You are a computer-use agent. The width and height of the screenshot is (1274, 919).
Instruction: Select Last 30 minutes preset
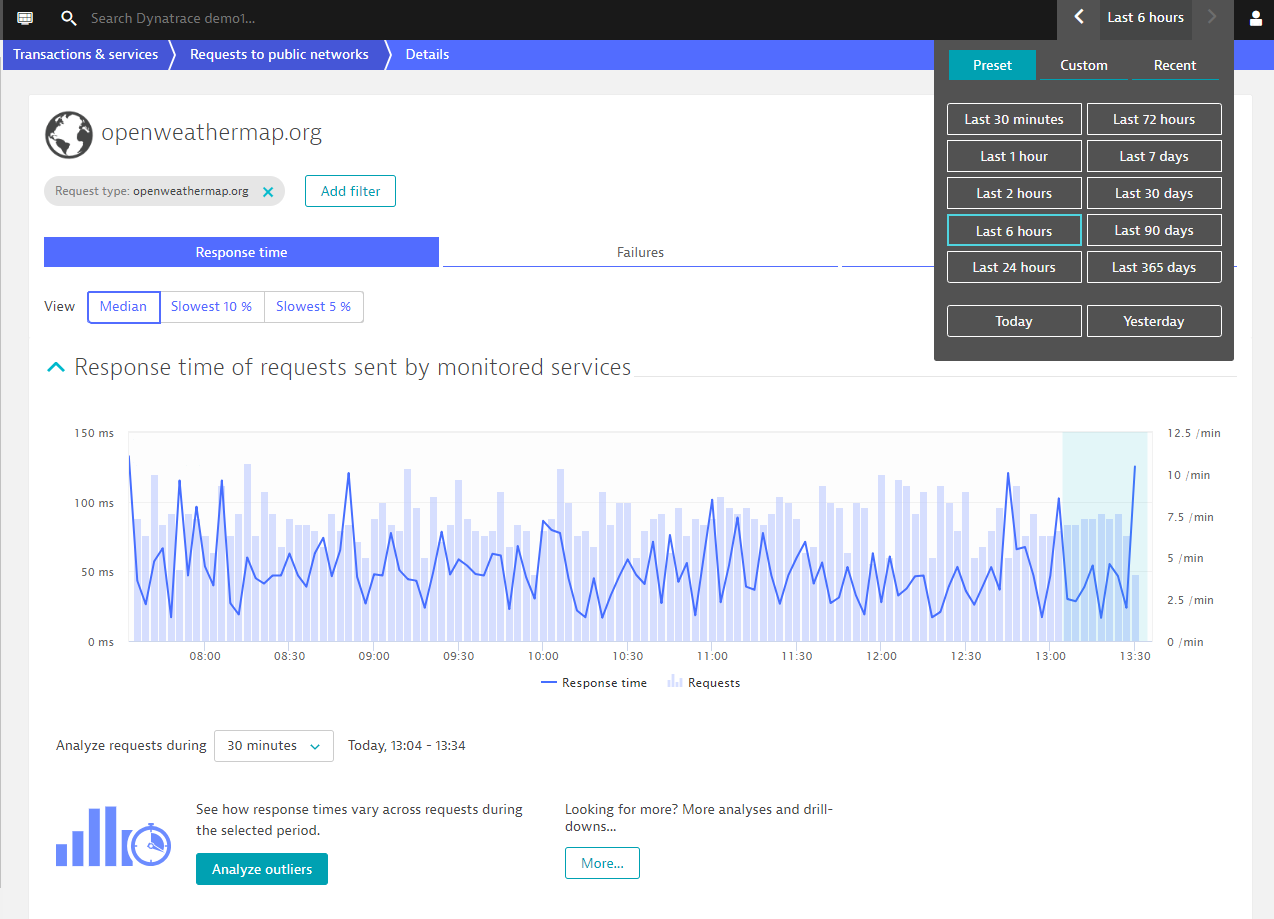click(1014, 119)
